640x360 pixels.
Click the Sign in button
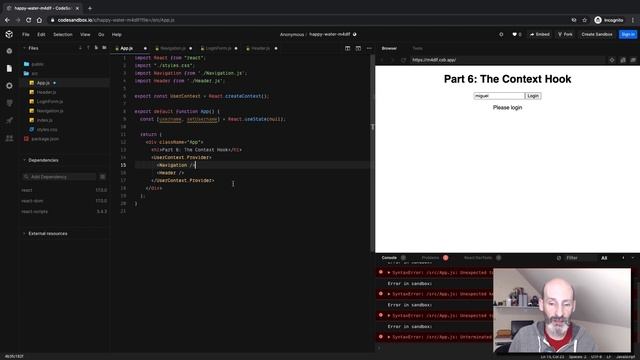click(x=628, y=35)
